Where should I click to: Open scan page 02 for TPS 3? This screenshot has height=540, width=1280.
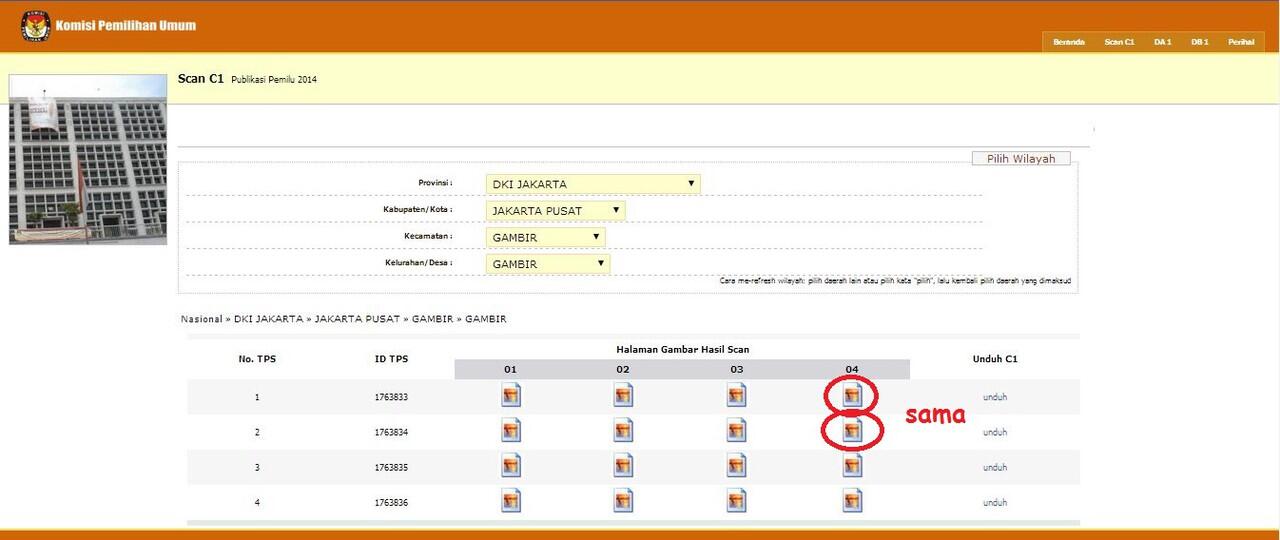click(624, 466)
